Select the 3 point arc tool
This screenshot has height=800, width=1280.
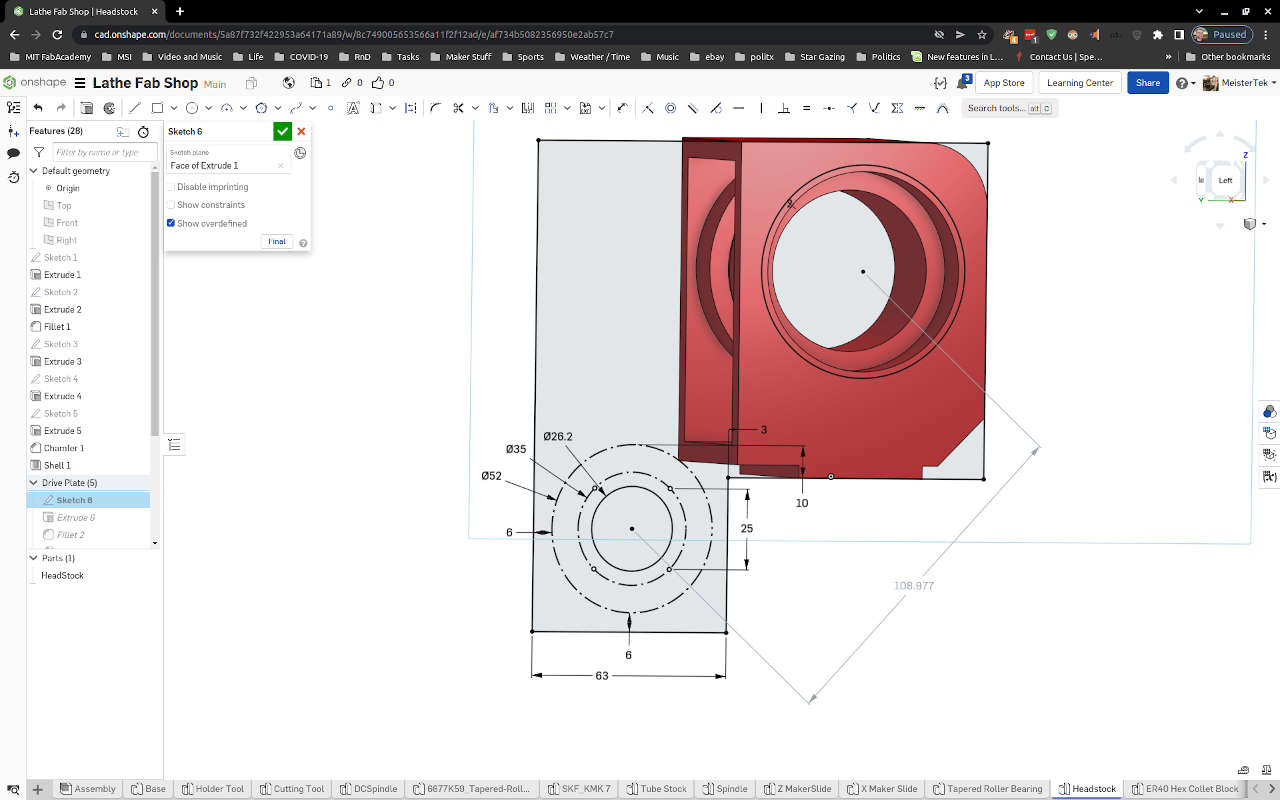[227, 108]
